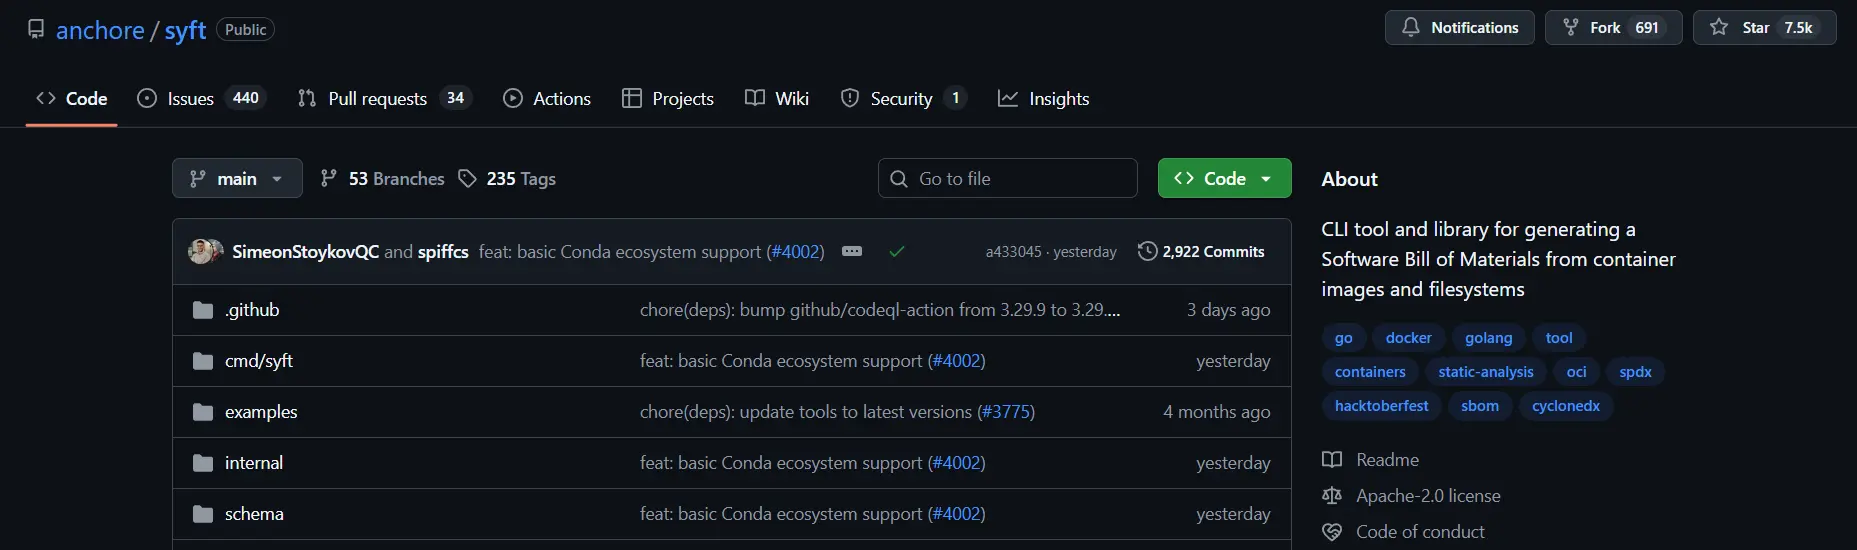Expand the commit details ellipsis button
Image resolution: width=1857 pixels, height=550 pixels.
coord(852,252)
